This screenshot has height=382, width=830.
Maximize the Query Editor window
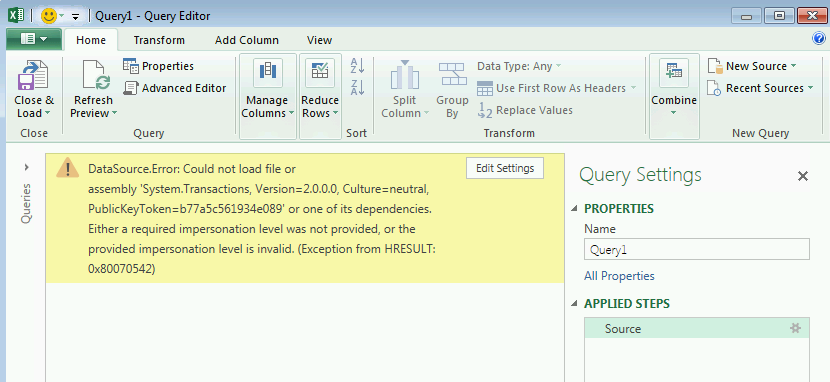click(779, 16)
